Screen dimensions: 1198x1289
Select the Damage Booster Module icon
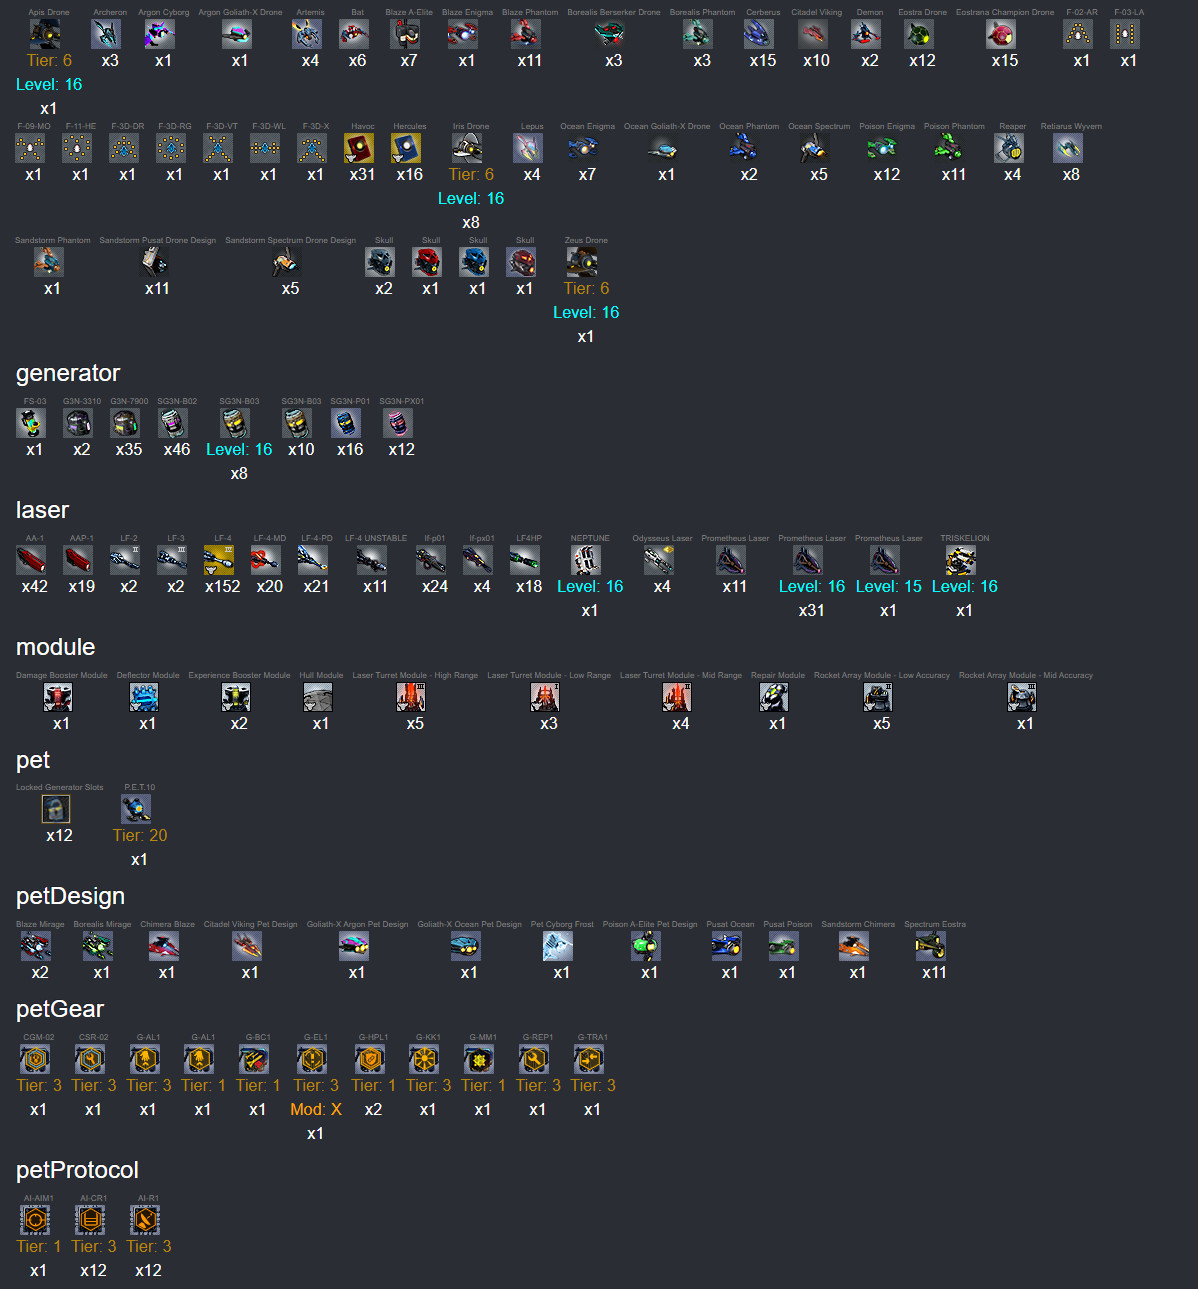[x=58, y=697]
